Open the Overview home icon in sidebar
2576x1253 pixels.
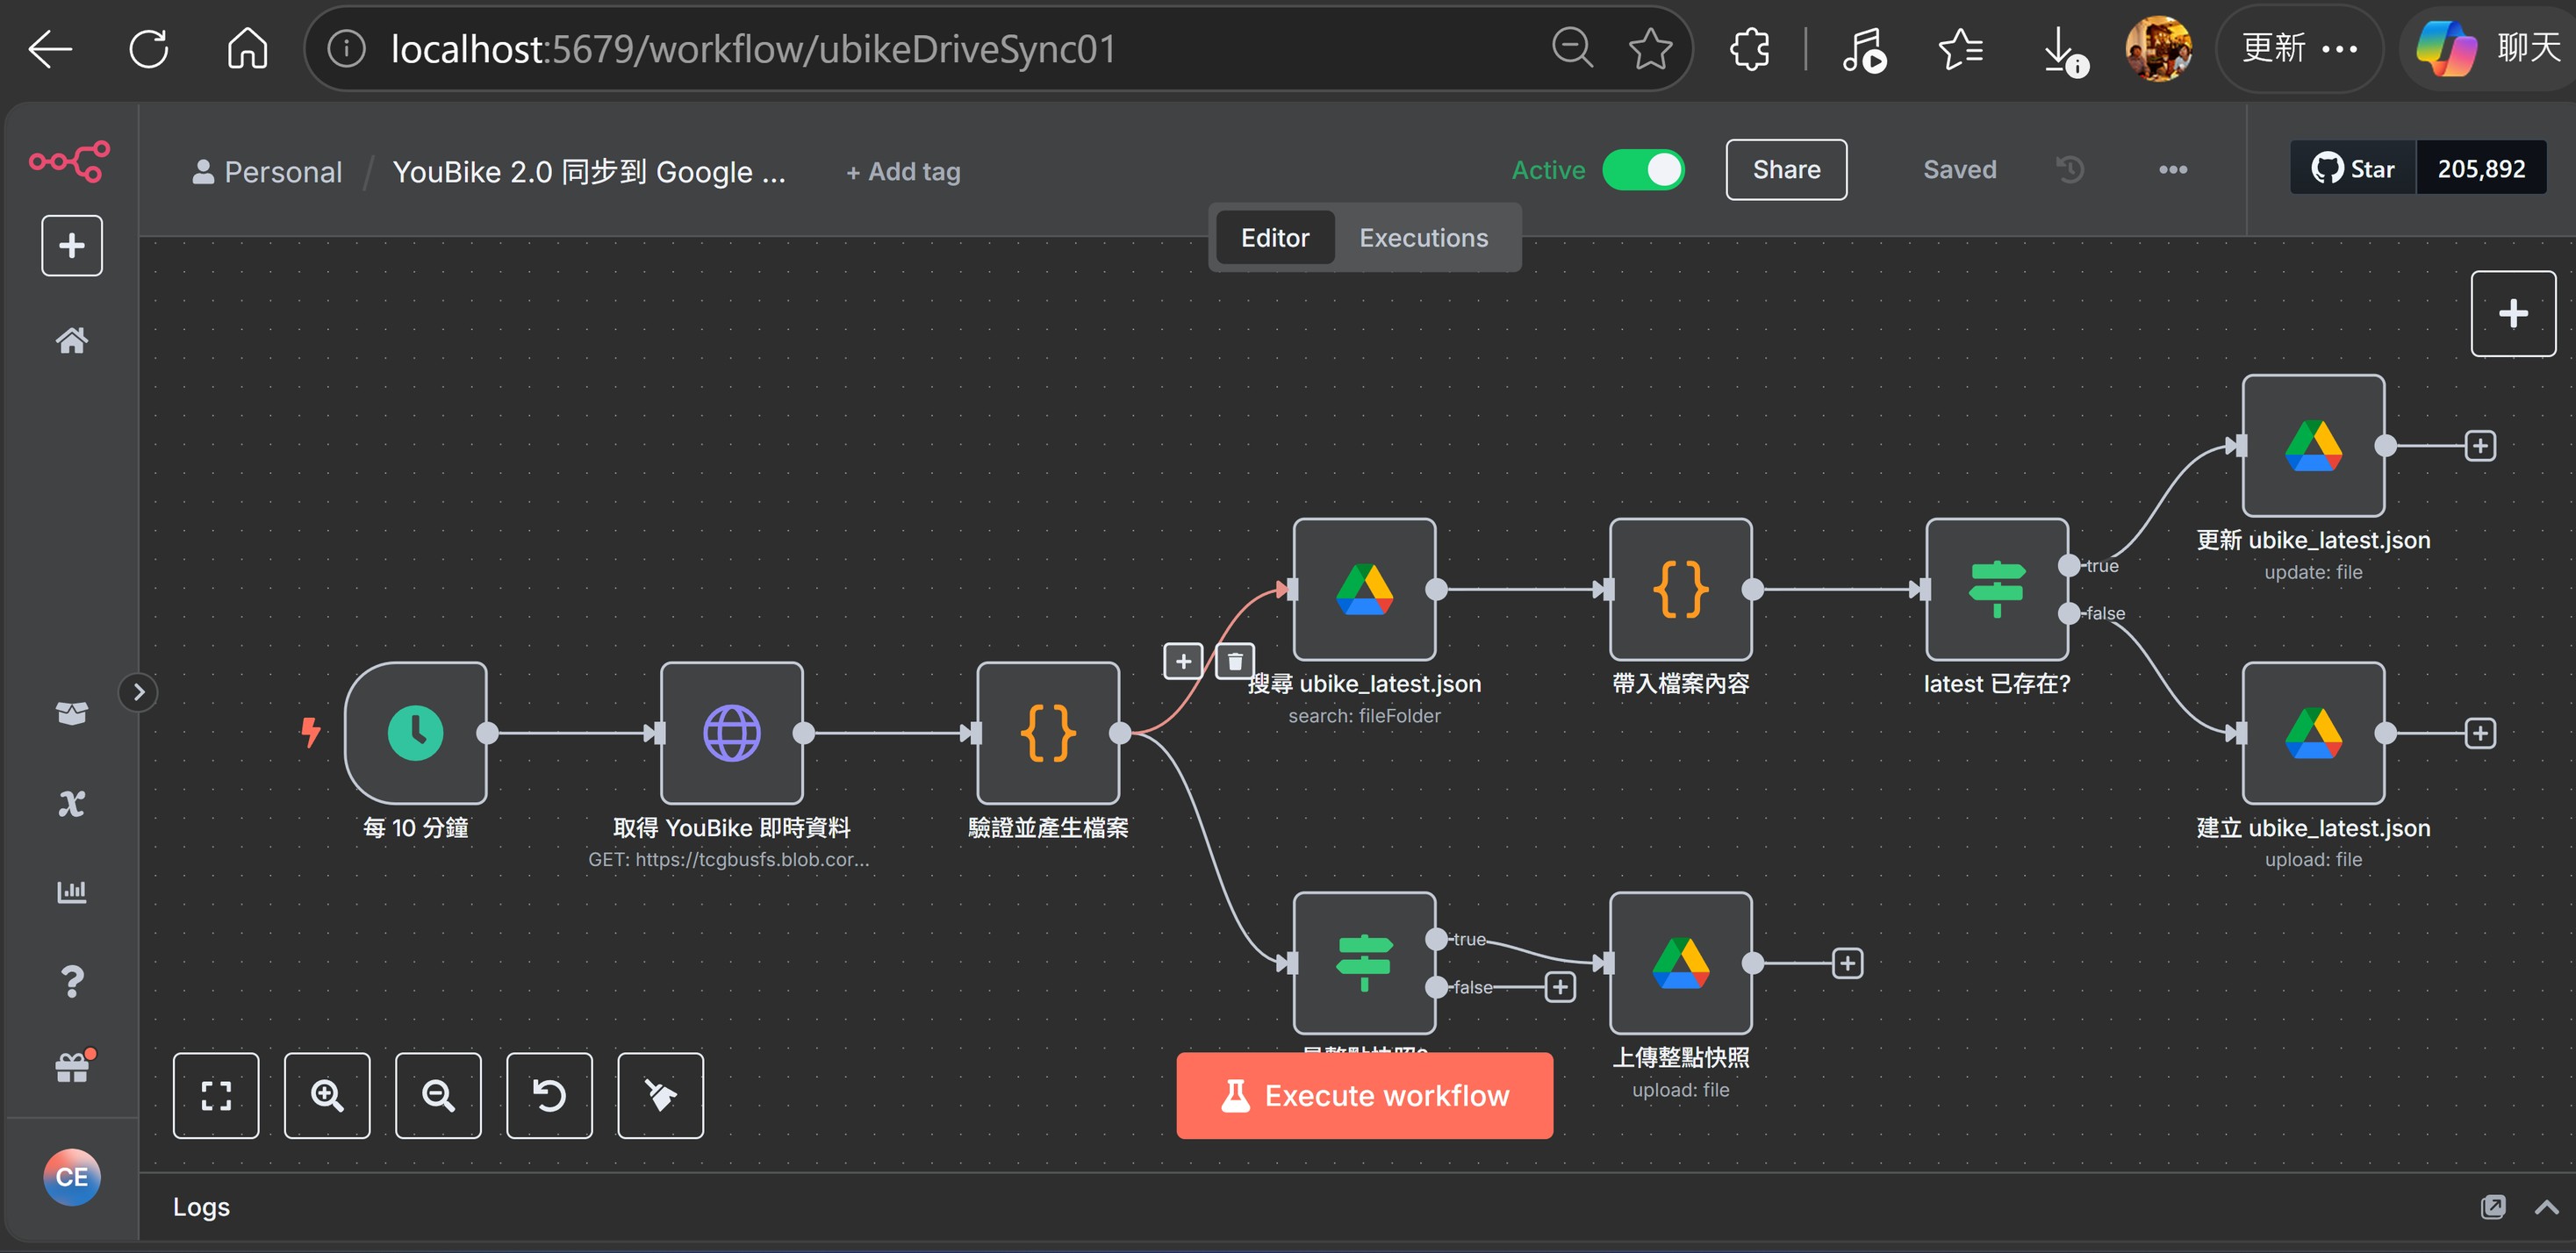click(x=72, y=341)
